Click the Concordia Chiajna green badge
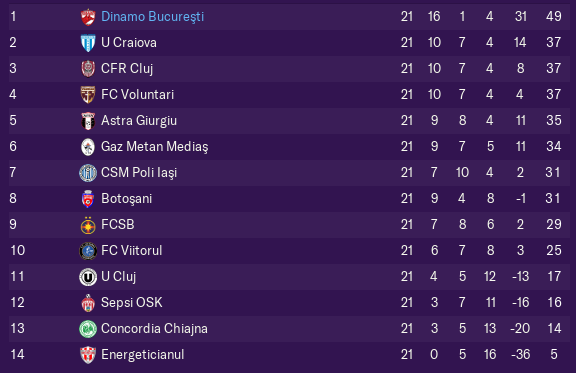This screenshot has height=373, width=576. (x=88, y=329)
